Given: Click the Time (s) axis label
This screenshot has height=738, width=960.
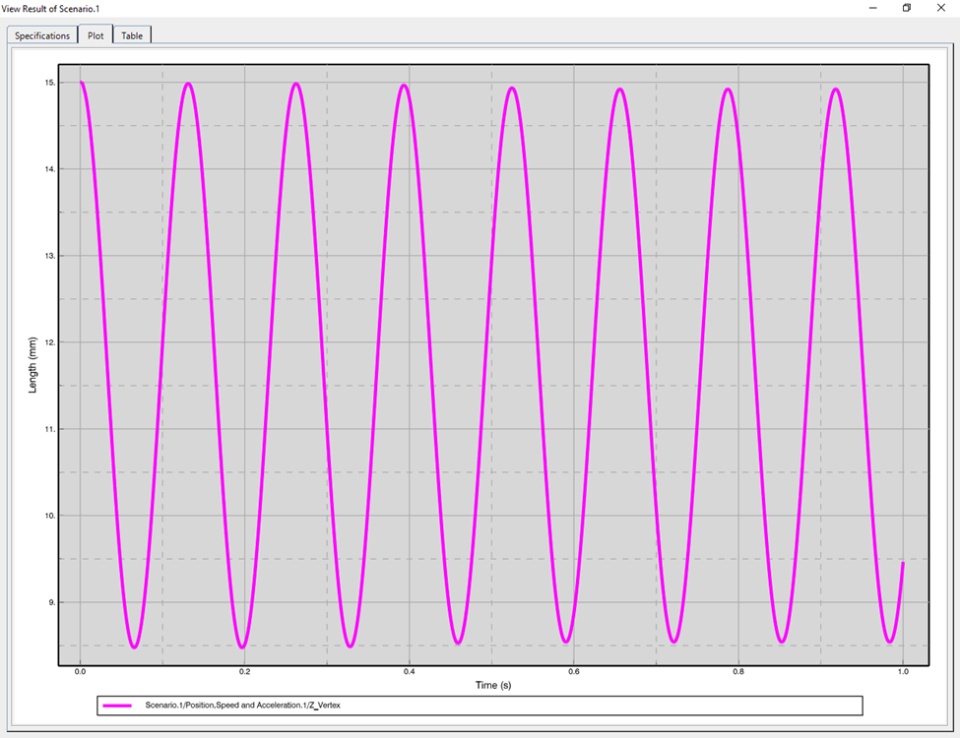Looking at the screenshot, I should pos(493,685).
